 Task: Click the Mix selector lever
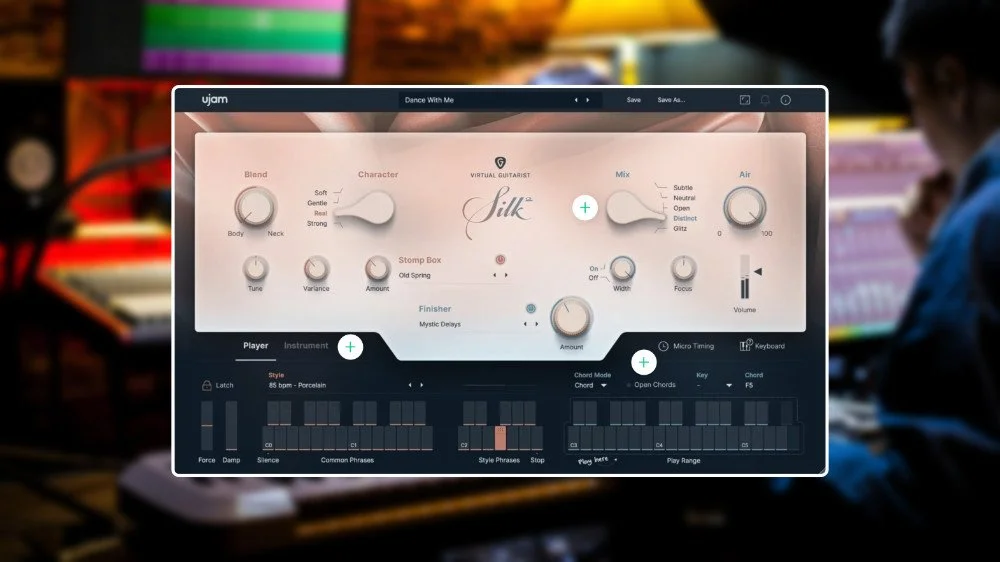[635, 209]
